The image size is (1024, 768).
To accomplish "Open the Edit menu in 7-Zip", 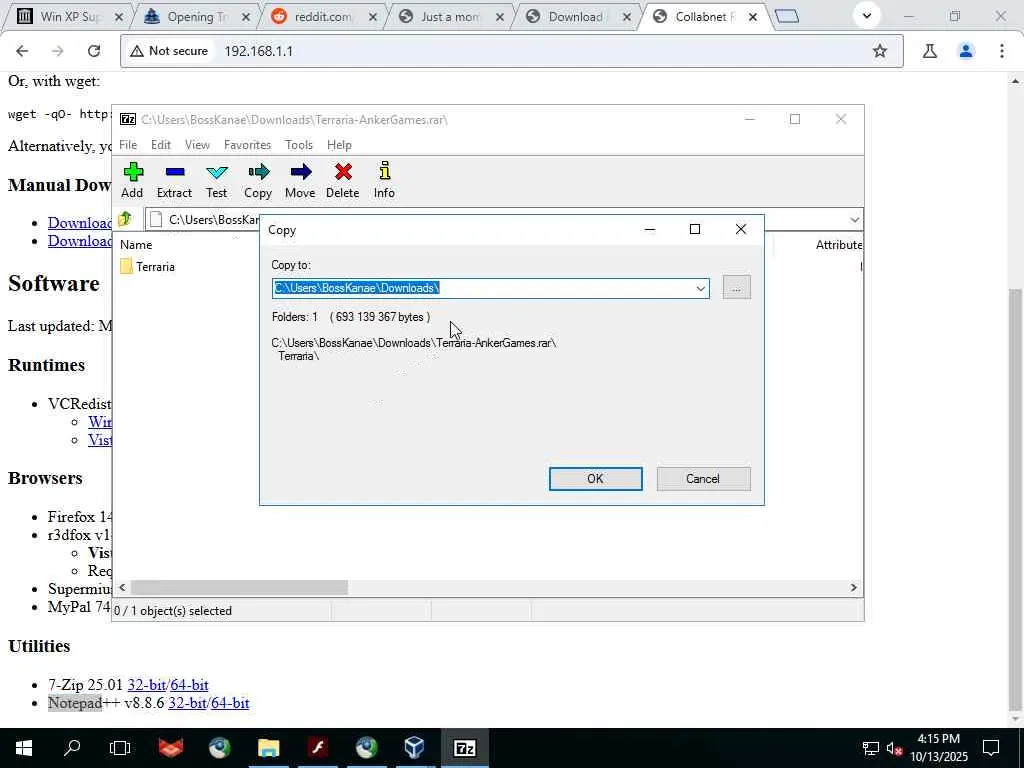I will 161,145.
